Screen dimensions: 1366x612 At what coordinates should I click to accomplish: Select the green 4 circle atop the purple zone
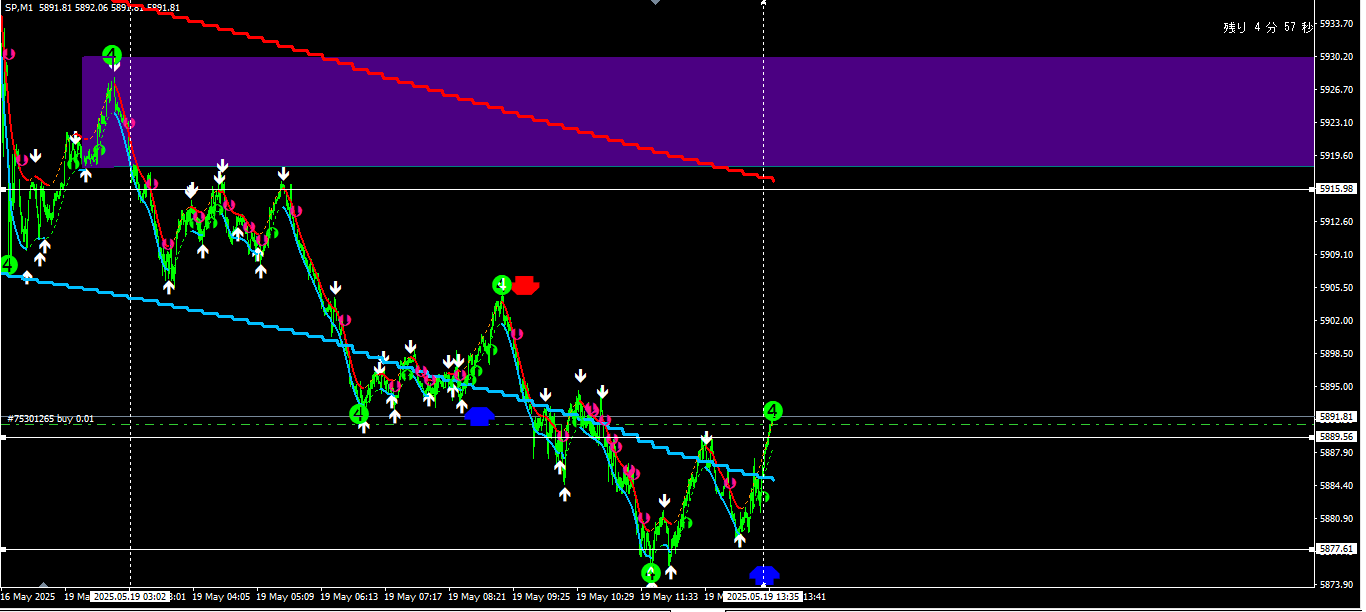[x=112, y=54]
